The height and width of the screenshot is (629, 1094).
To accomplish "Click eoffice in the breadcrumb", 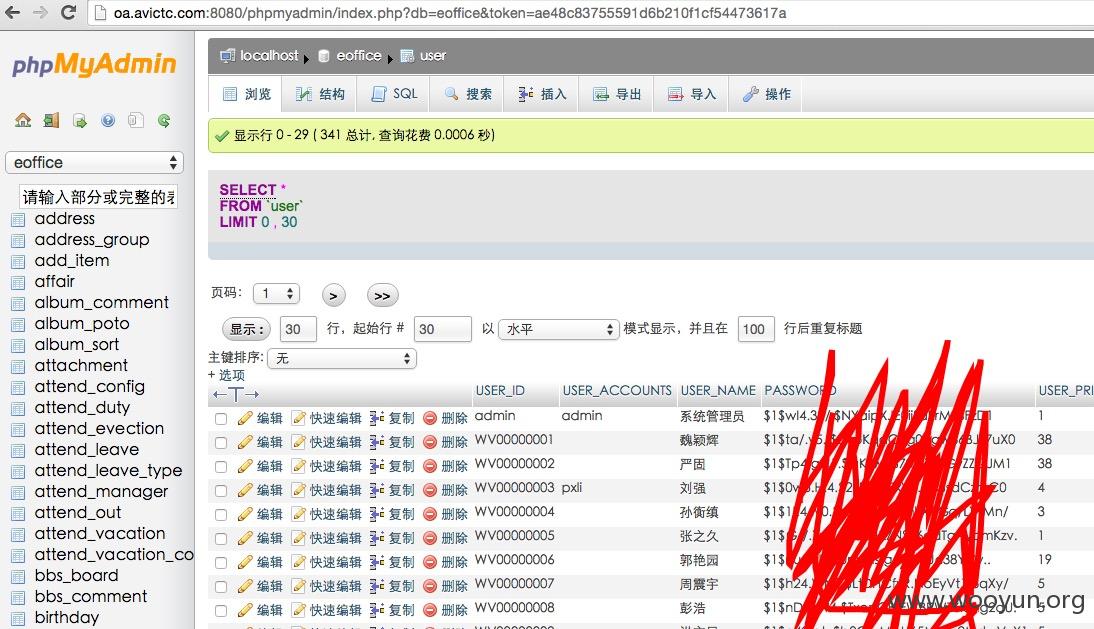I will pyautogui.click(x=359, y=56).
